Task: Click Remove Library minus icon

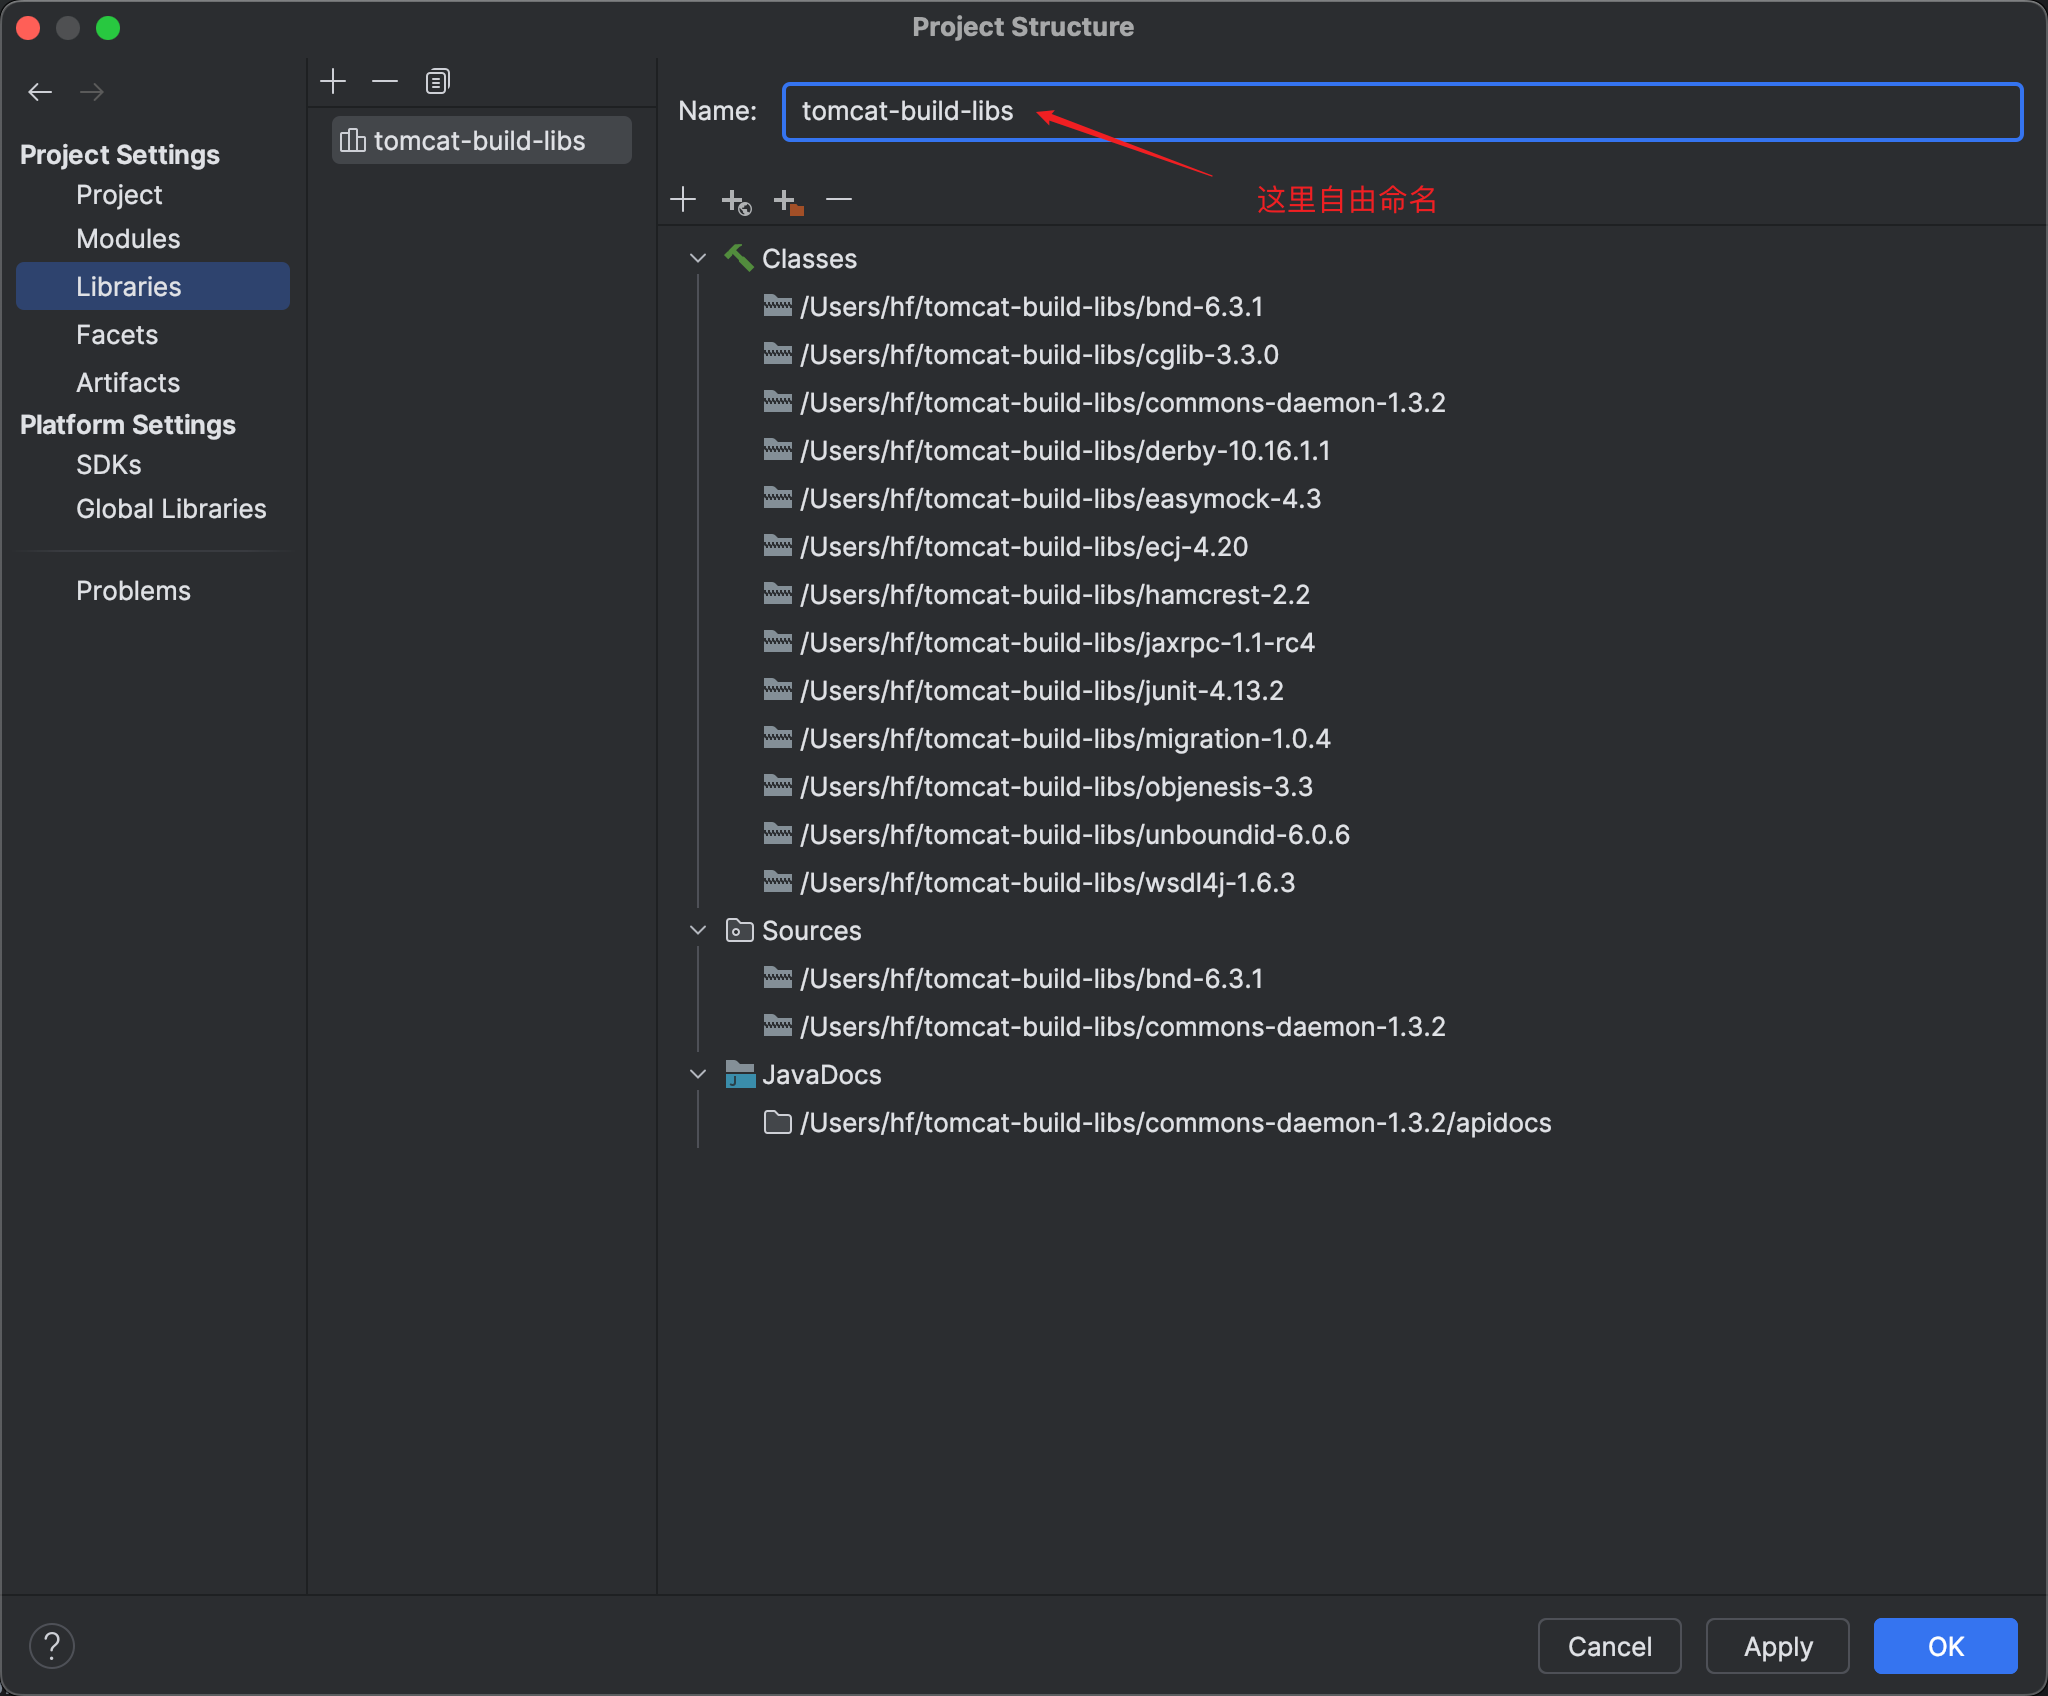Action: pos(385,81)
